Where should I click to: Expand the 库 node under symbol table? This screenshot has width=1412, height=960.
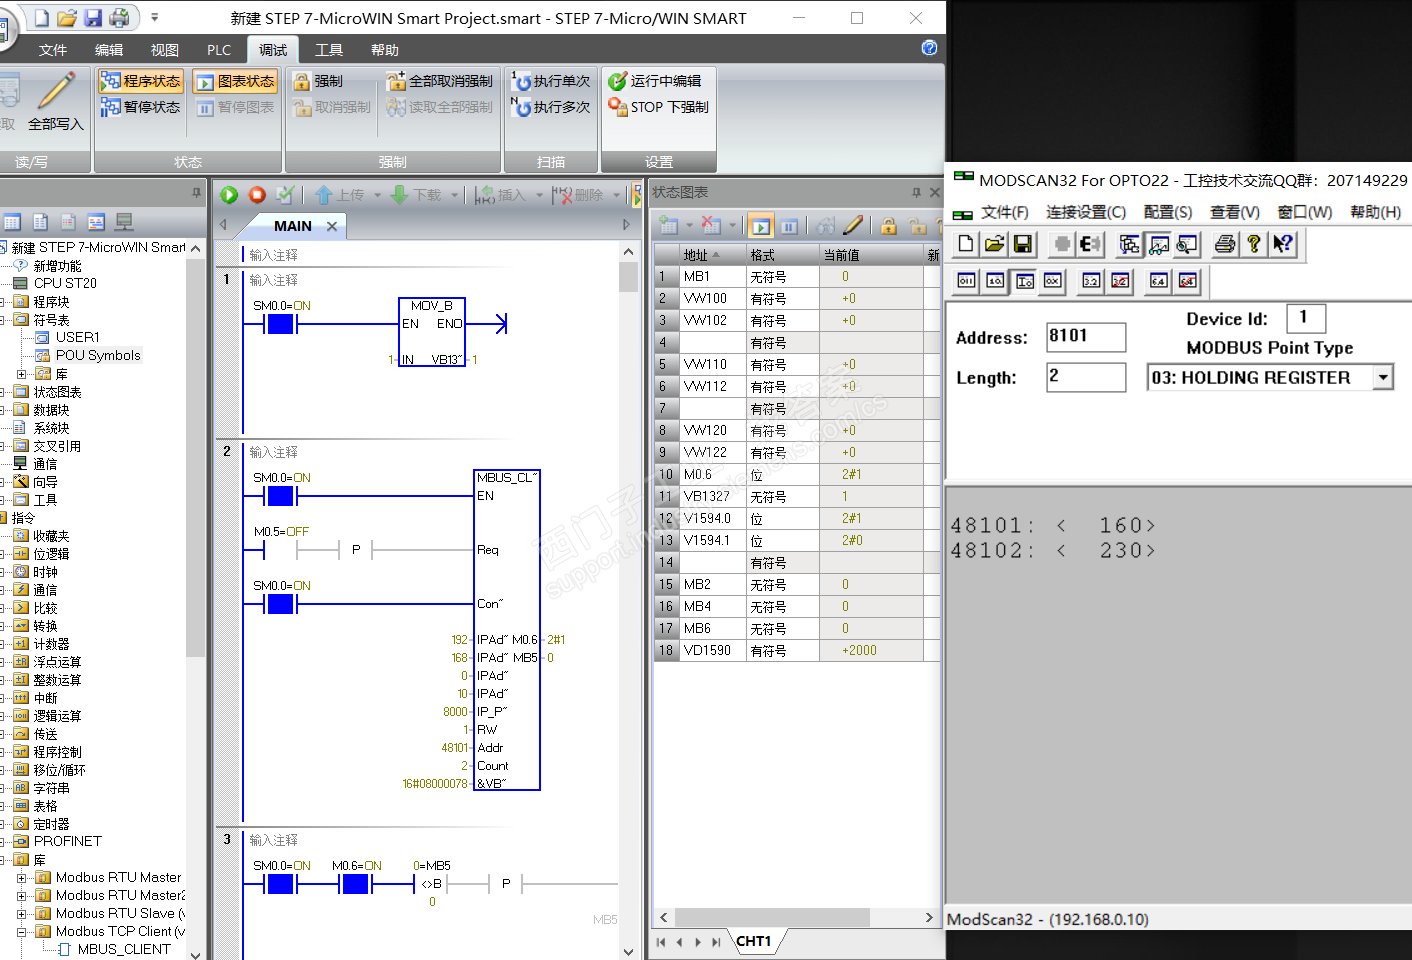(22, 374)
